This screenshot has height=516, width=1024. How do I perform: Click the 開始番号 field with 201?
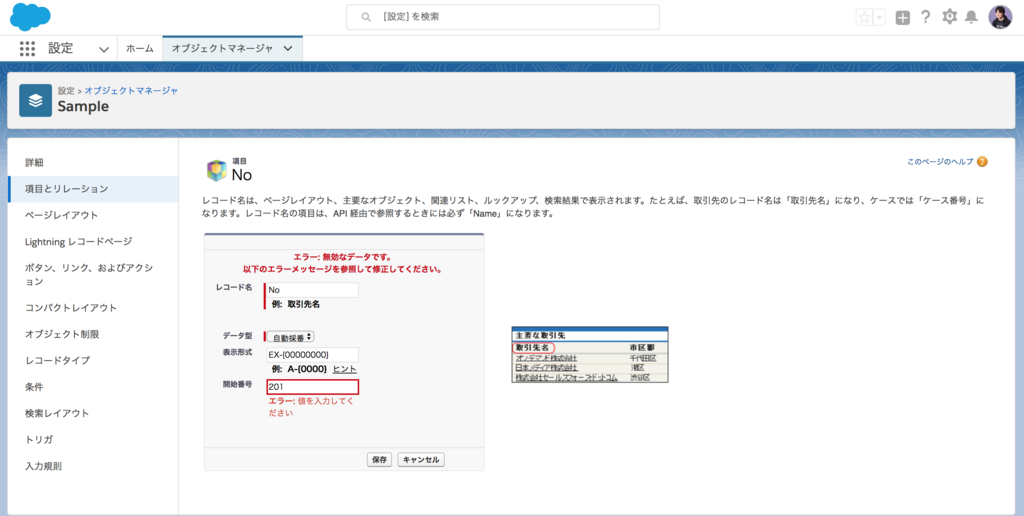point(312,387)
